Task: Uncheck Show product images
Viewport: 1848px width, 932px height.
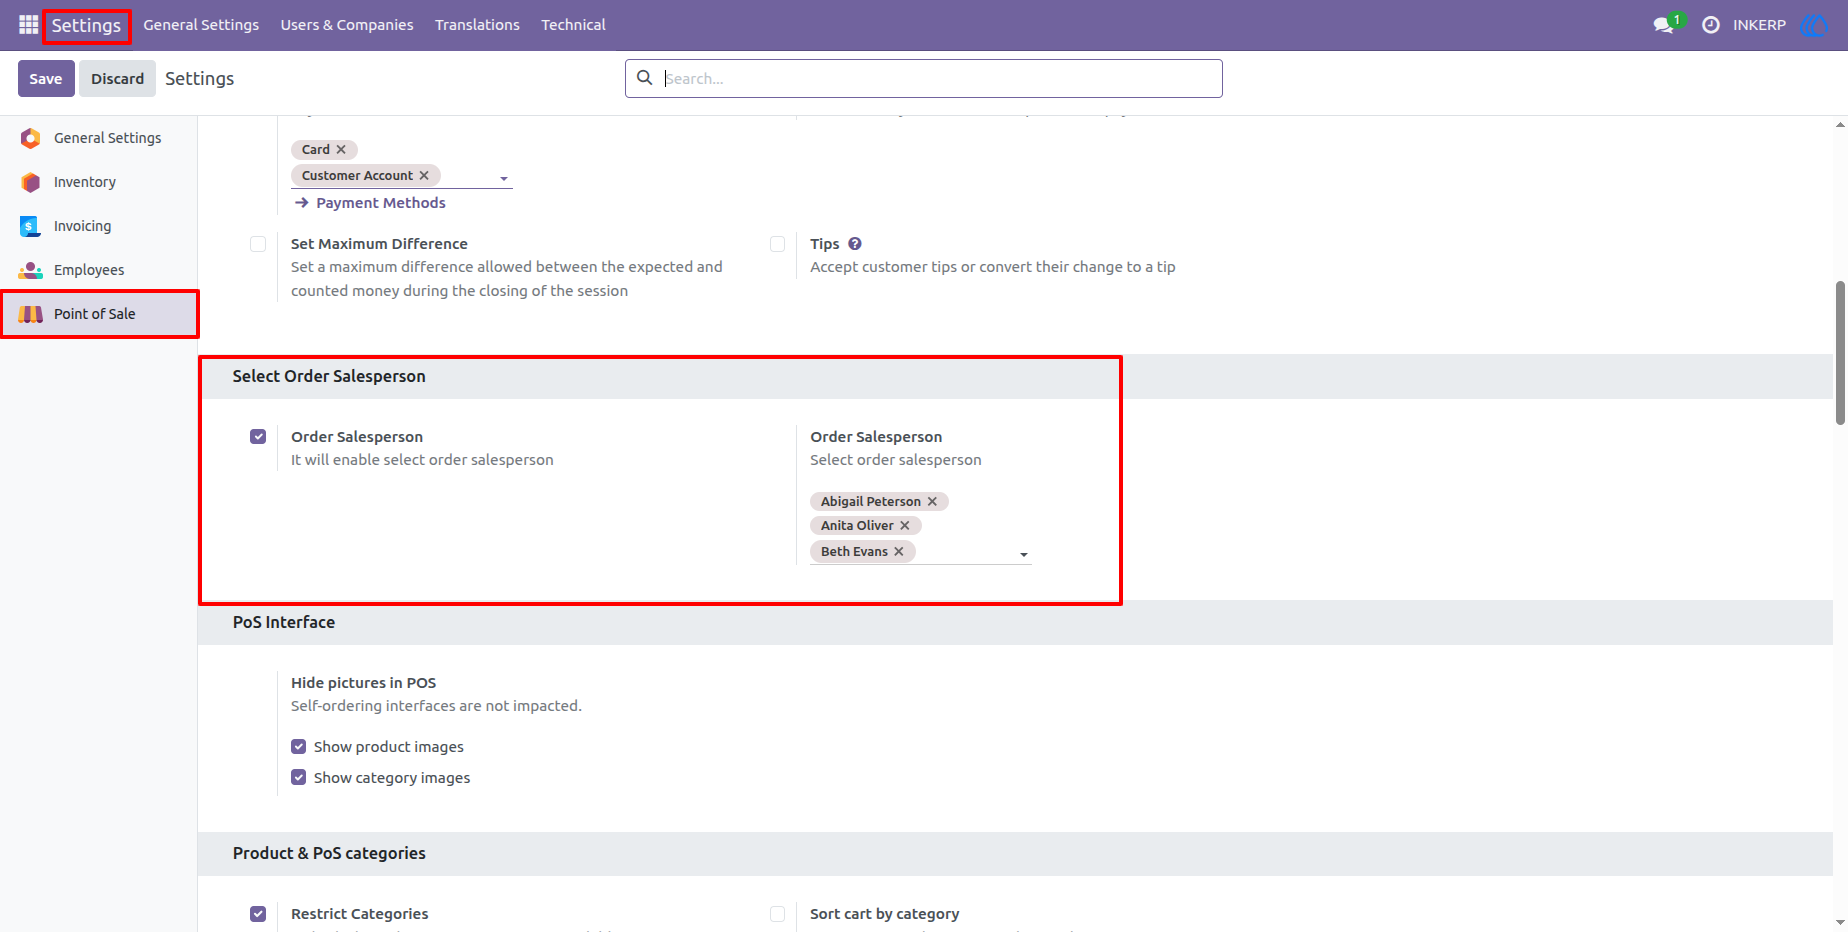Action: [x=298, y=747]
